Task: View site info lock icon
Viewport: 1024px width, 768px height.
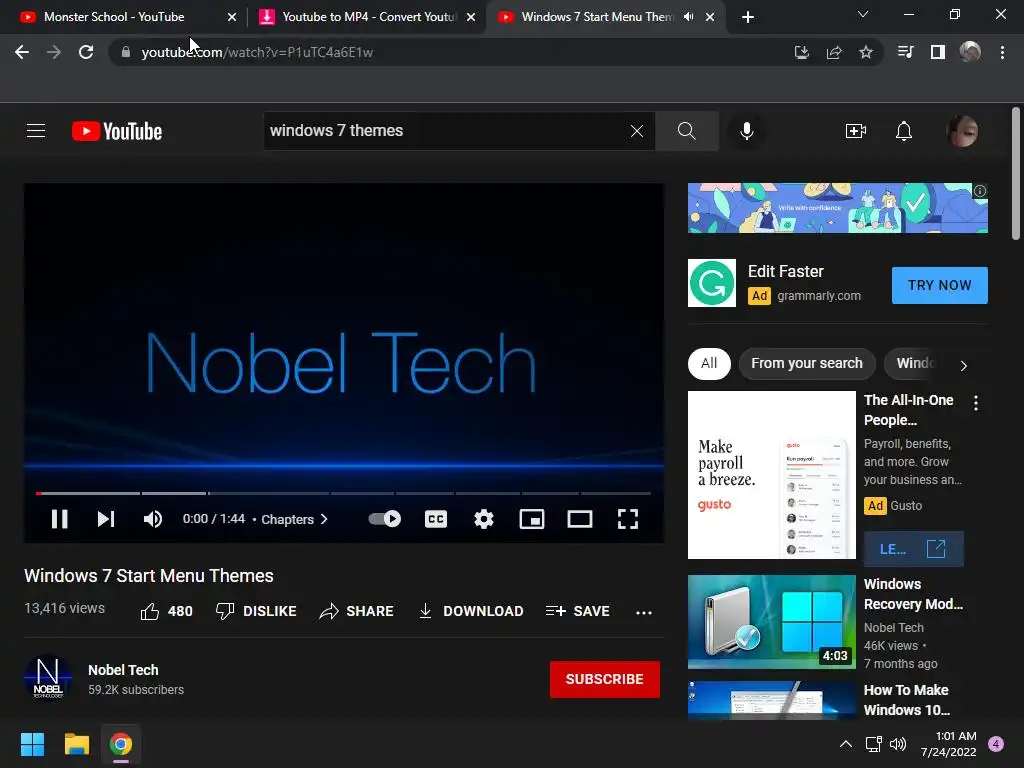Action: pyautogui.click(x=126, y=52)
